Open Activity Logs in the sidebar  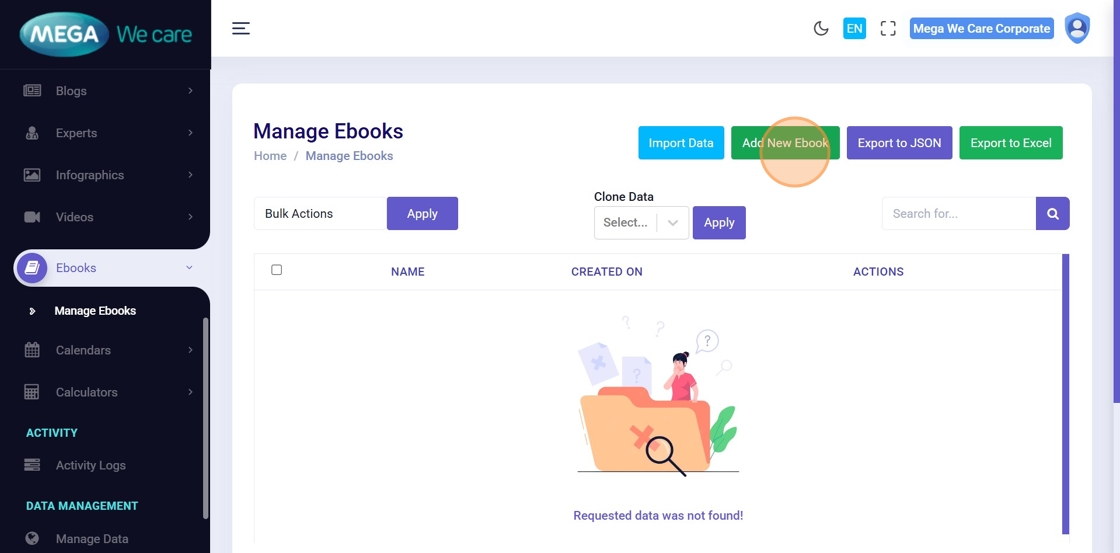(90, 465)
